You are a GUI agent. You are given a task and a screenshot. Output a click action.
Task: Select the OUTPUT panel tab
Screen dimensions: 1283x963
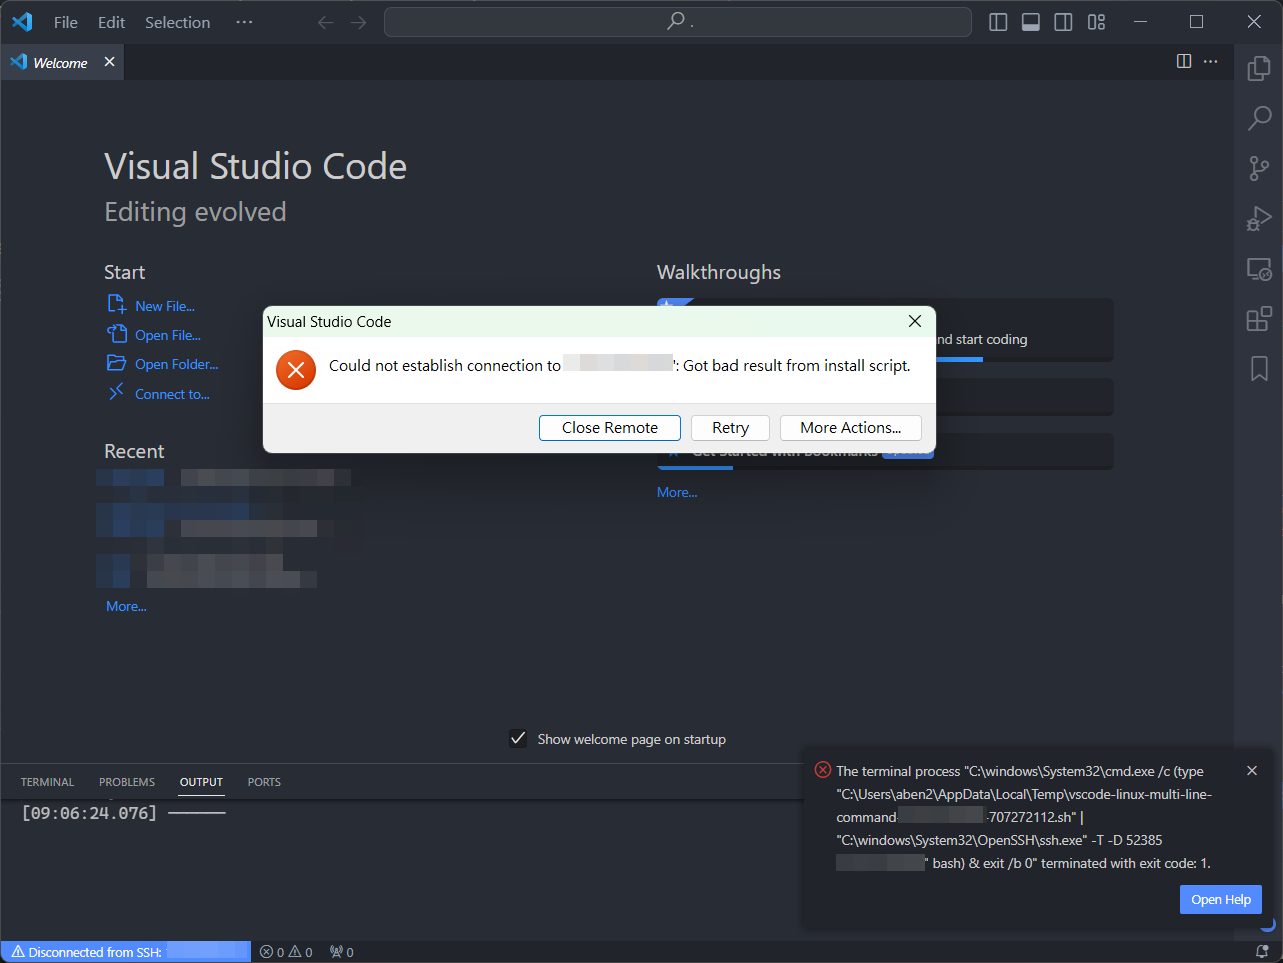pos(201,782)
